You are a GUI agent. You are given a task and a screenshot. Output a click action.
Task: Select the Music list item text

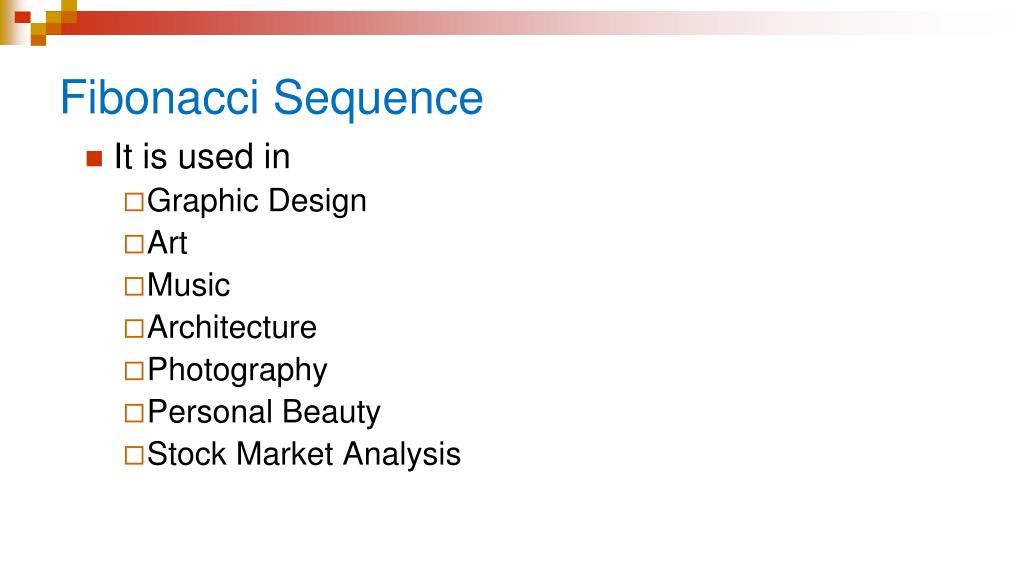point(189,285)
